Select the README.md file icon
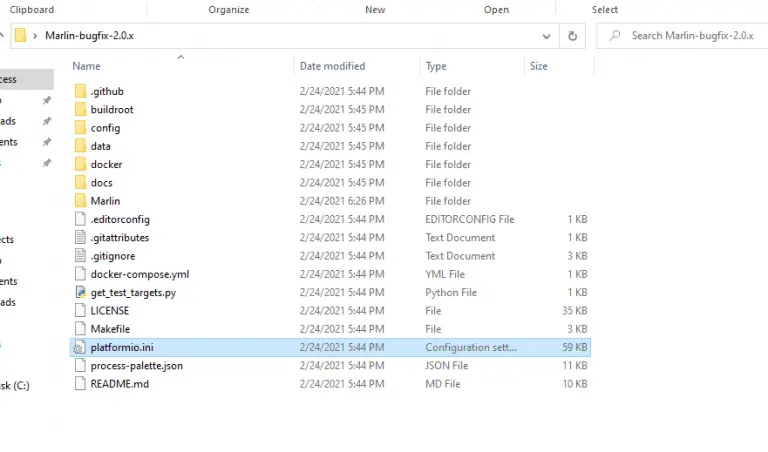The height and width of the screenshot is (452, 768). (81, 384)
